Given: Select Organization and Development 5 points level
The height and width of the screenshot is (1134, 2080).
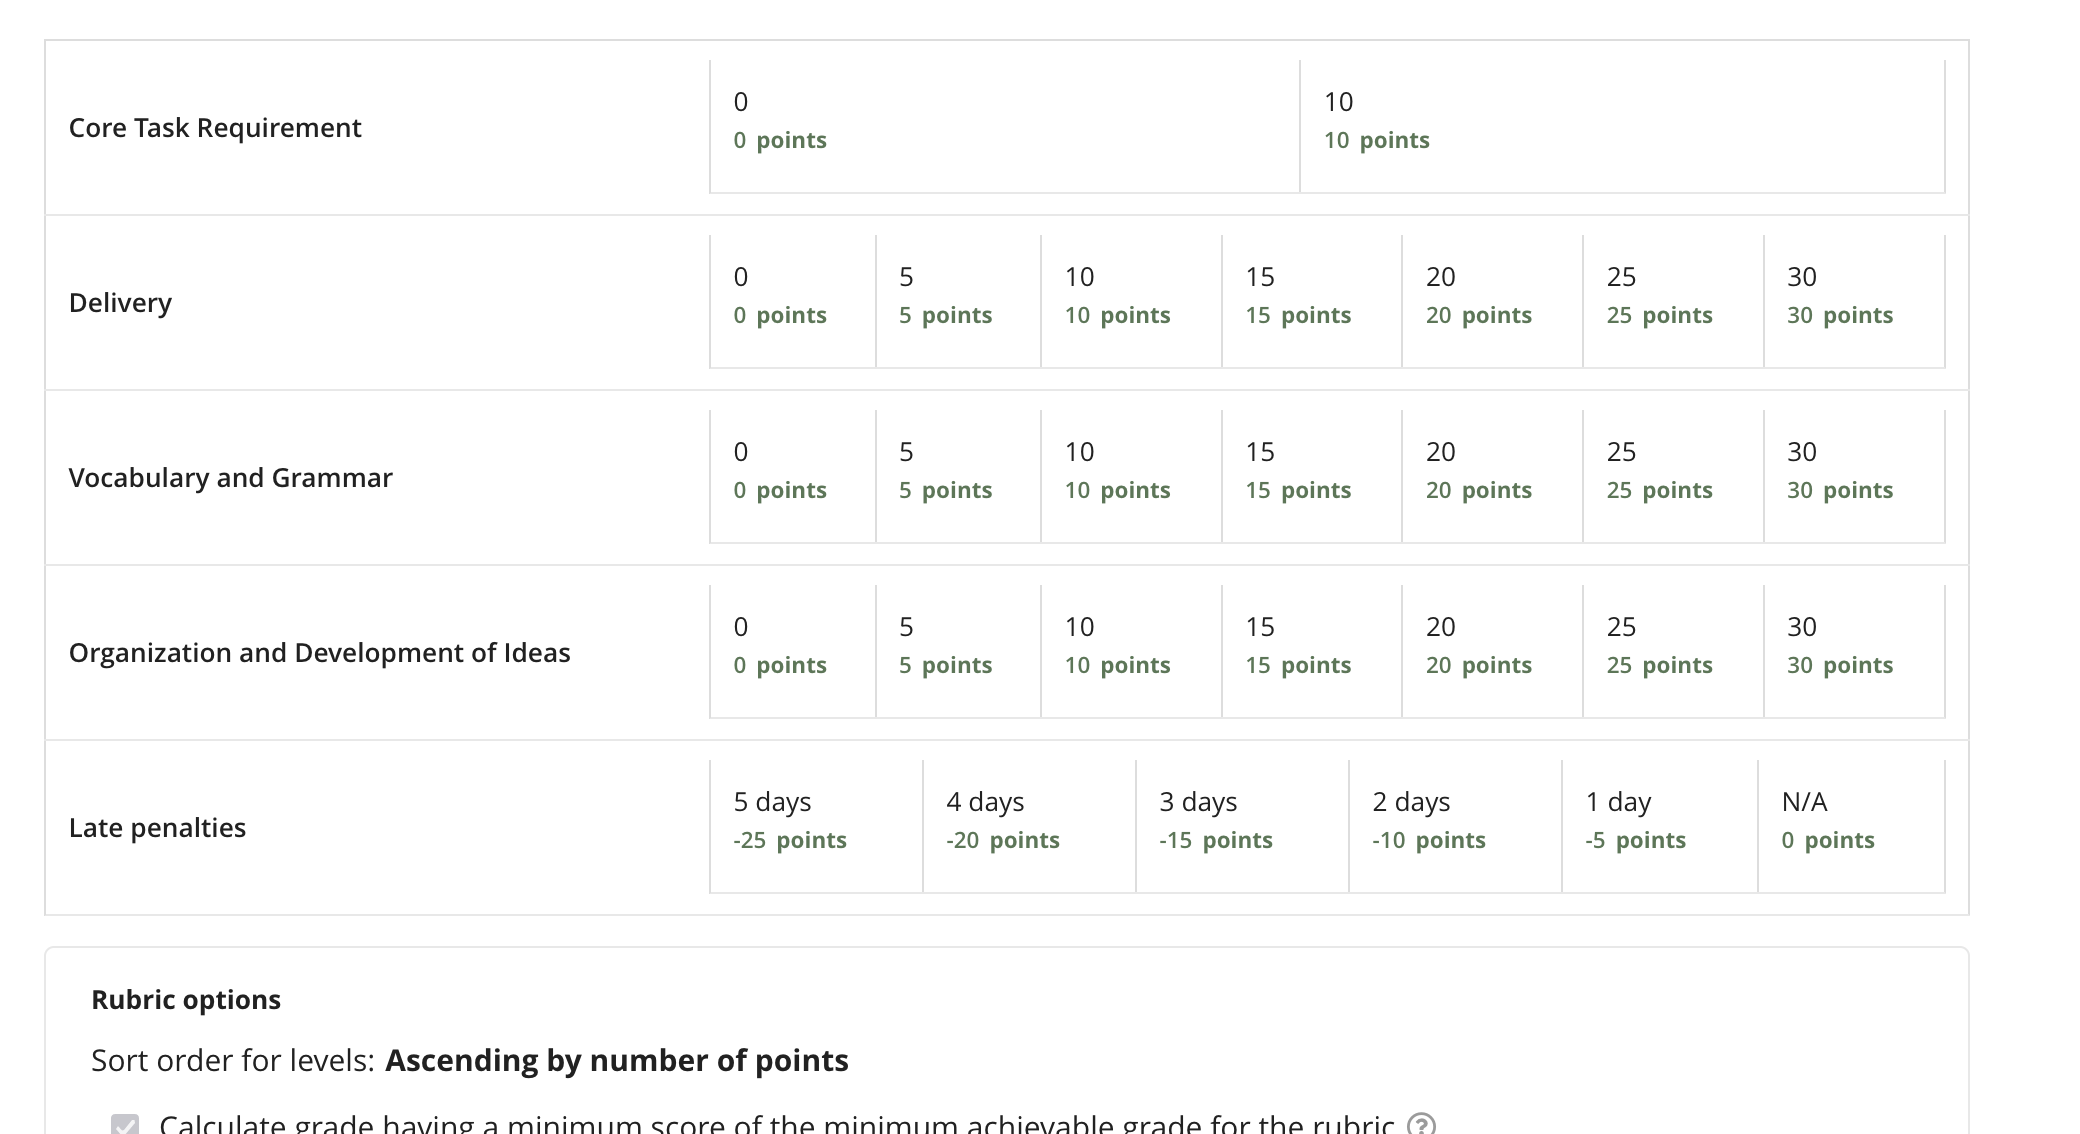Looking at the screenshot, I should point(958,652).
